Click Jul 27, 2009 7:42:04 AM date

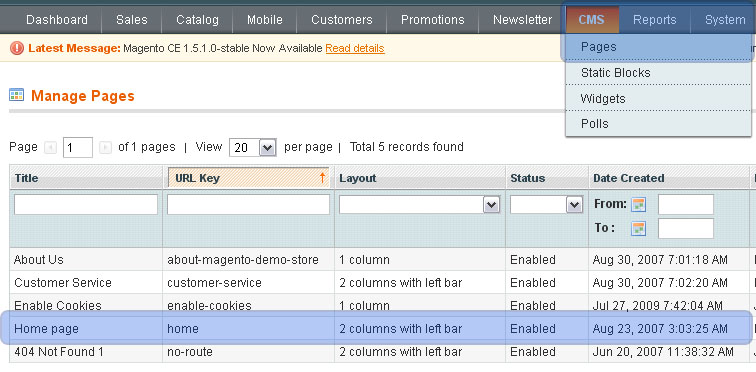[x=658, y=306]
